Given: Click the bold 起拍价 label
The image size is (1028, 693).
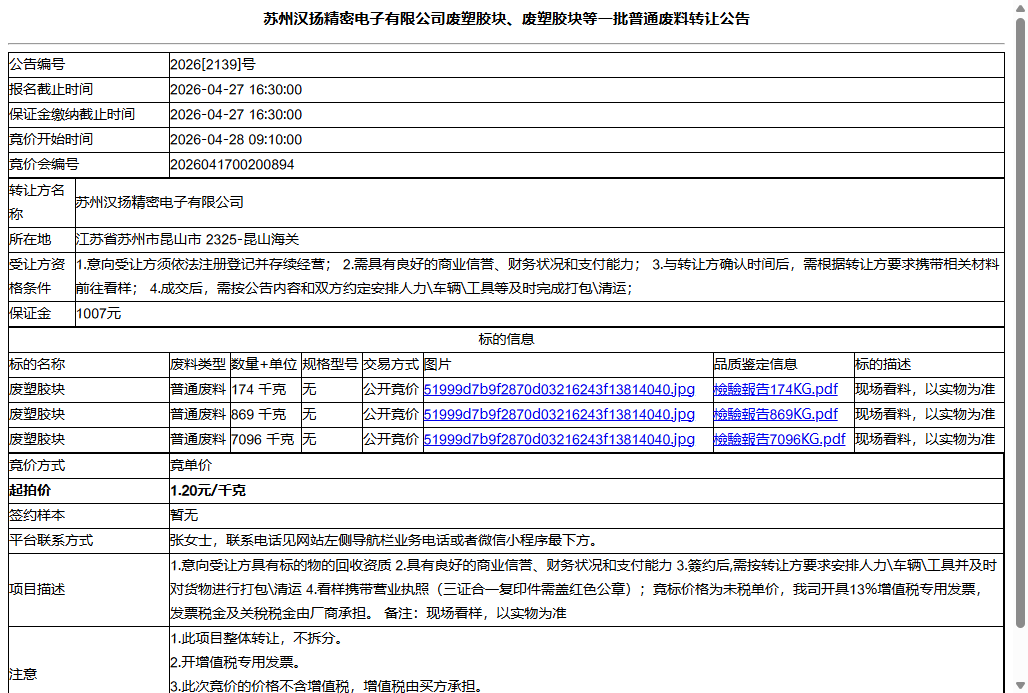Looking at the screenshot, I should [x=30, y=490].
